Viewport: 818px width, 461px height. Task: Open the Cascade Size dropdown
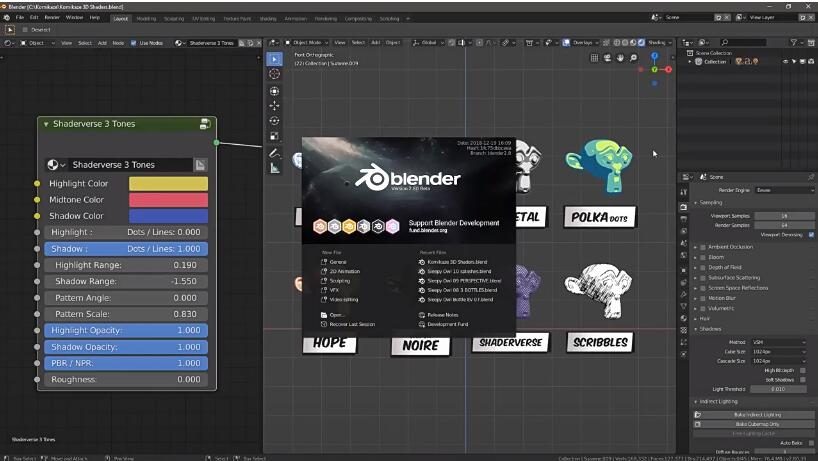[779, 361]
